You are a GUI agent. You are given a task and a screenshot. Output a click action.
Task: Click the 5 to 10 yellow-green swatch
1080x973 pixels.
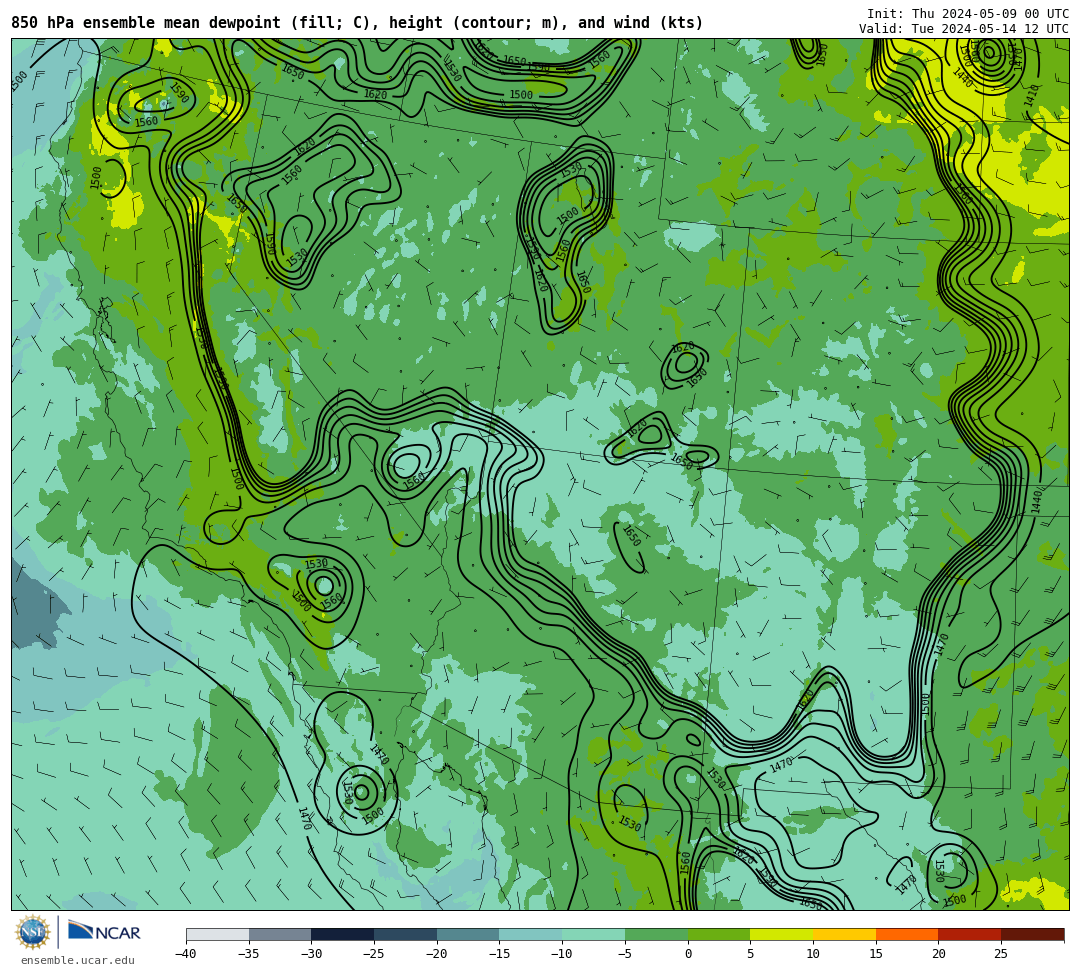tap(782, 934)
